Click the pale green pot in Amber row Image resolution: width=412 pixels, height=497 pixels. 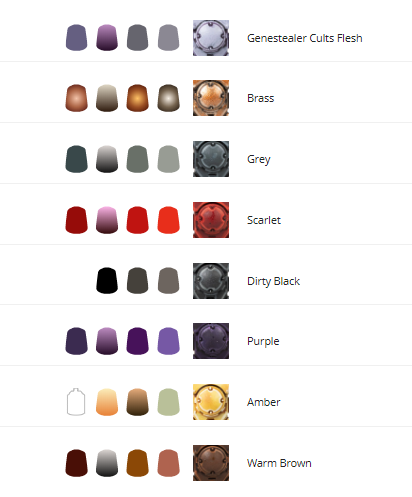[168, 402]
